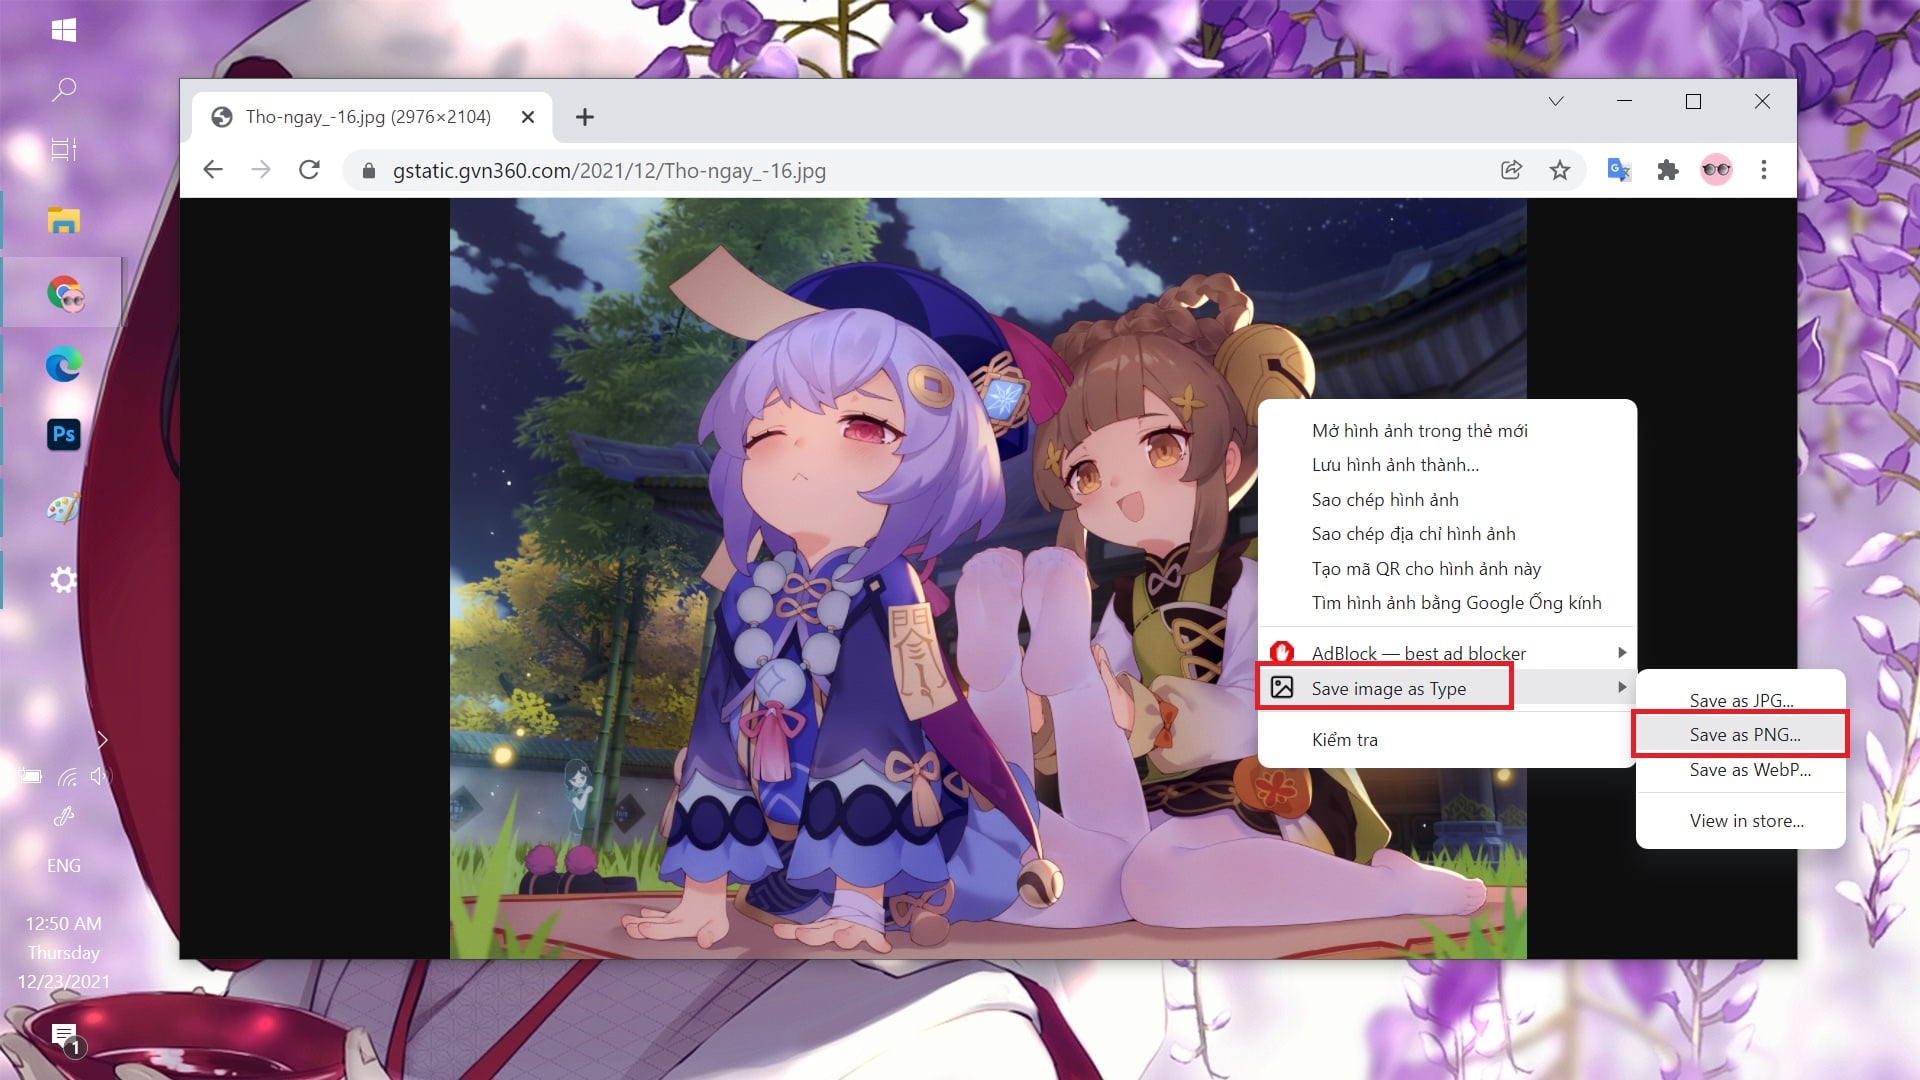Choose 'Save as JPG...'
This screenshot has width=1920, height=1080.
pyautogui.click(x=1741, y=700)
